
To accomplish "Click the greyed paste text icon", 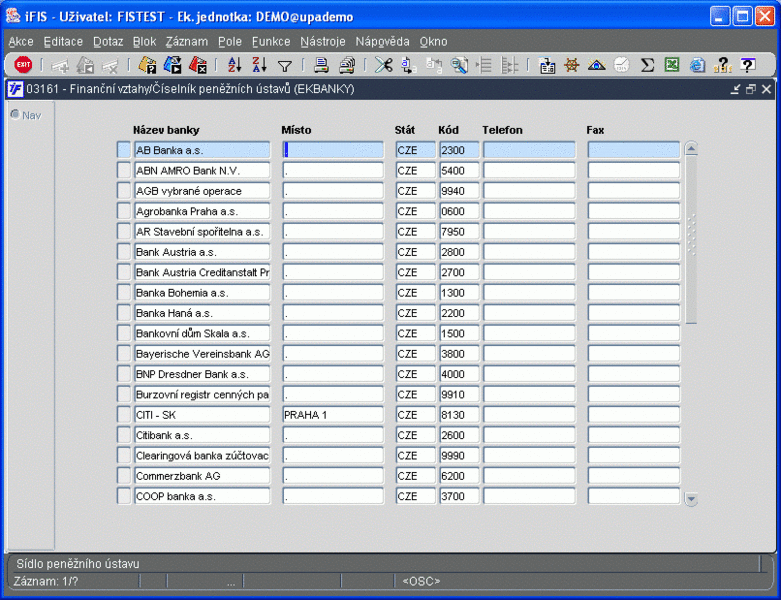I will tap(434, 65).
